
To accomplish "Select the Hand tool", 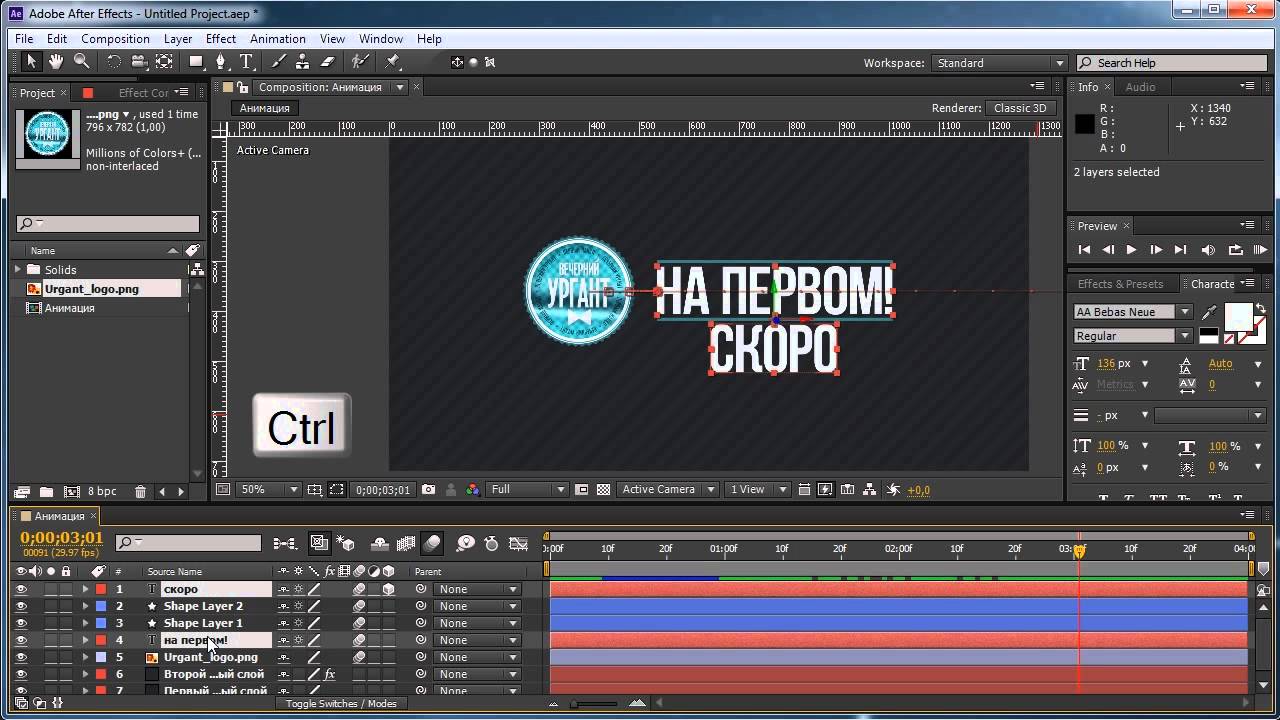I will (x=56, y=62).
